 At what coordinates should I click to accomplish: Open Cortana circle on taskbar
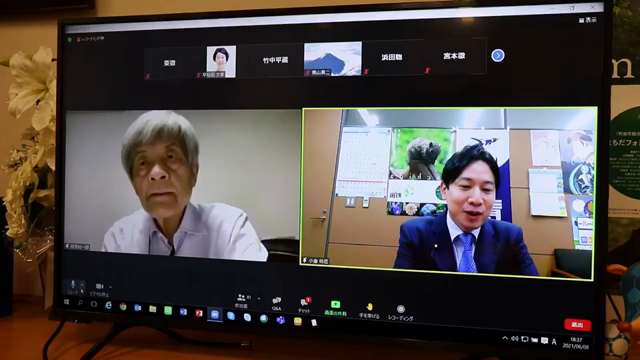click(x=94, y=304)
